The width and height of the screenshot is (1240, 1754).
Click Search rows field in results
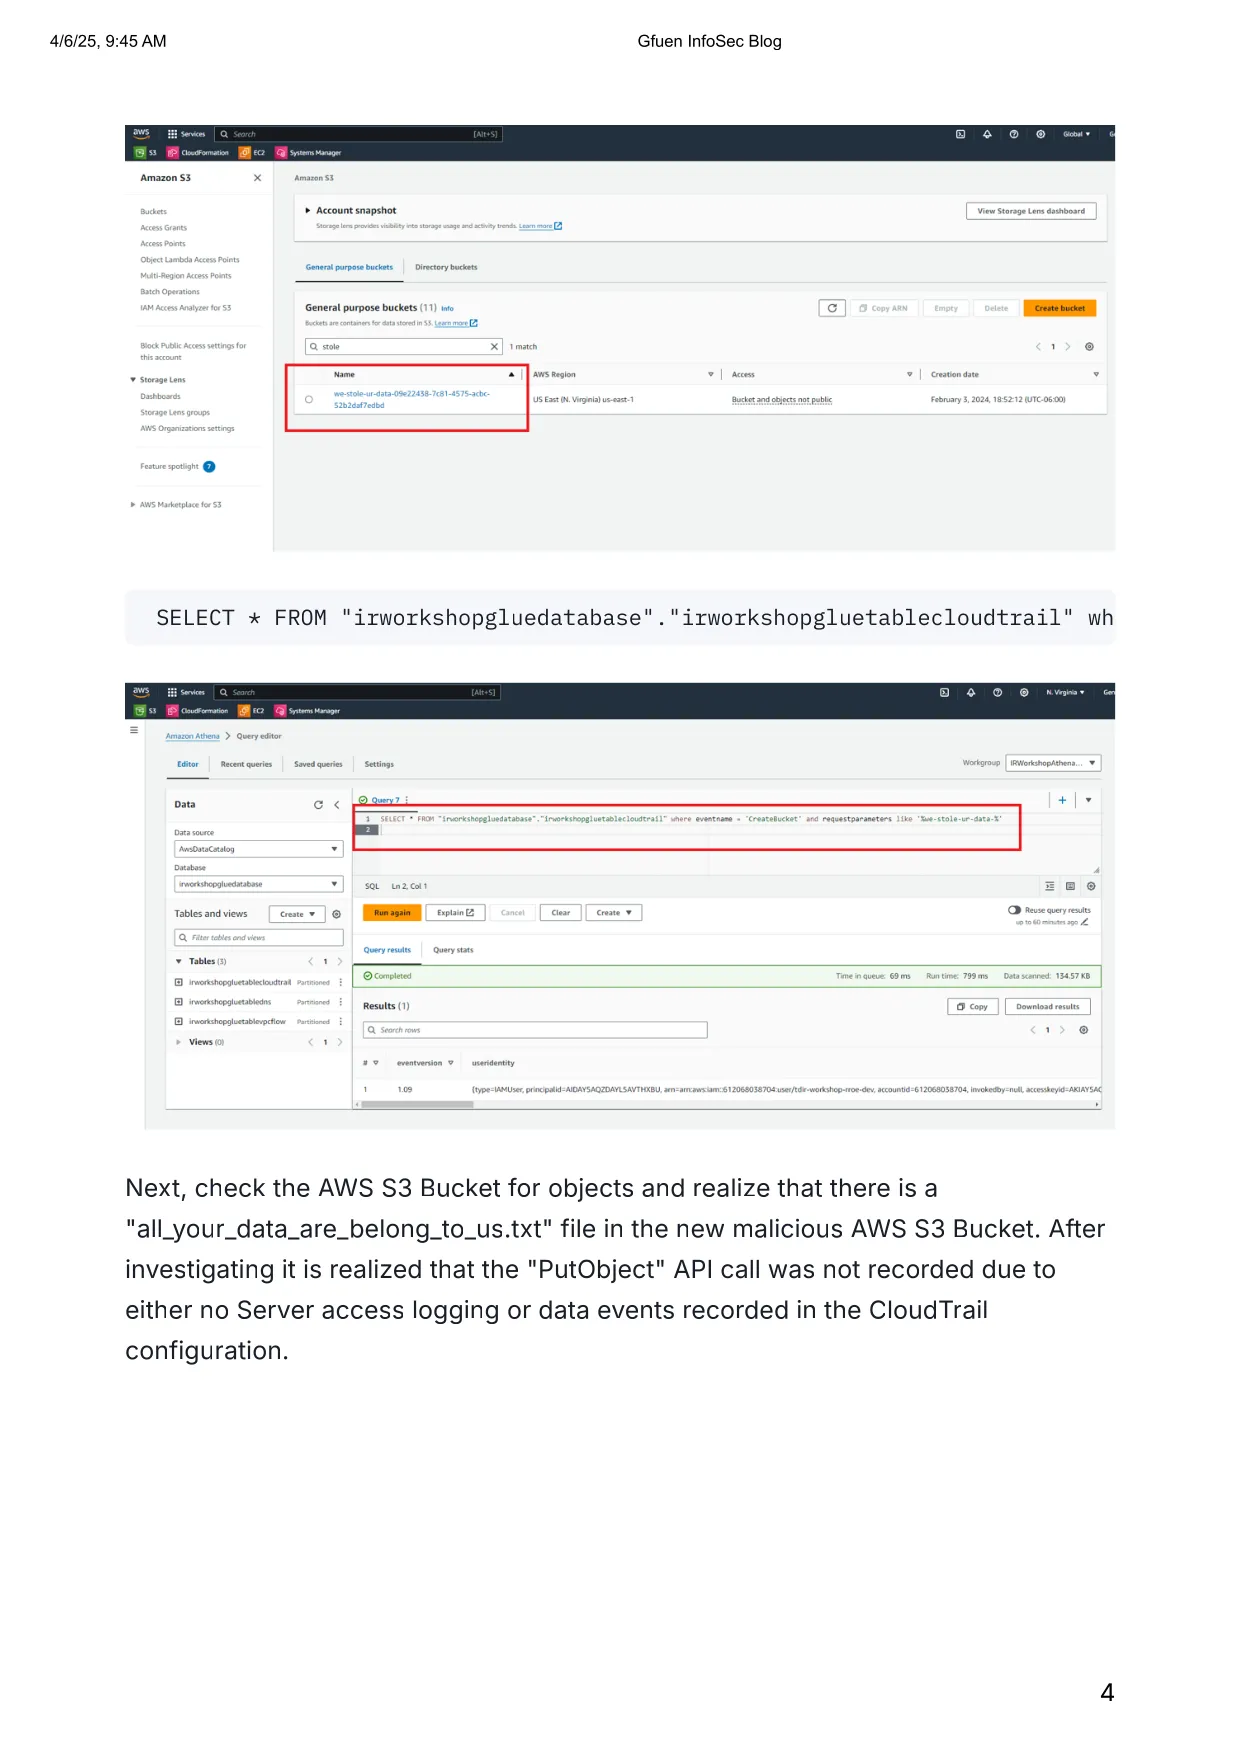click(x=535, y=1030)
